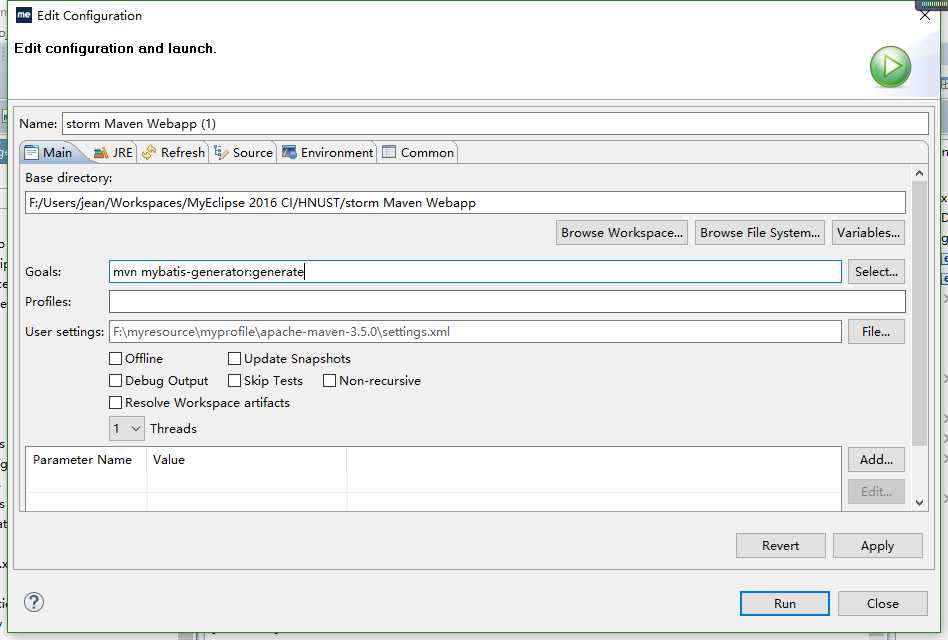Switch to the Main tab
Viewport: 948px width, 640px height.
(49, 153)
